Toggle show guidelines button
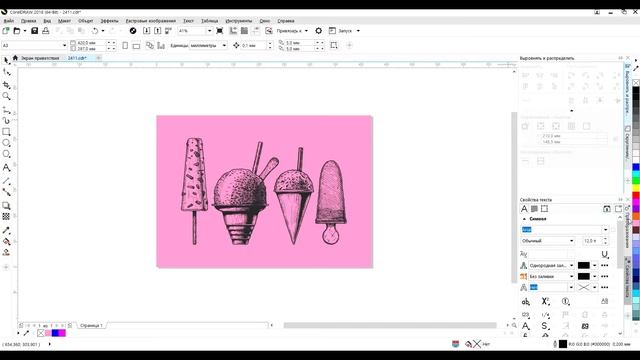640x360 pixels. point(256,31)
